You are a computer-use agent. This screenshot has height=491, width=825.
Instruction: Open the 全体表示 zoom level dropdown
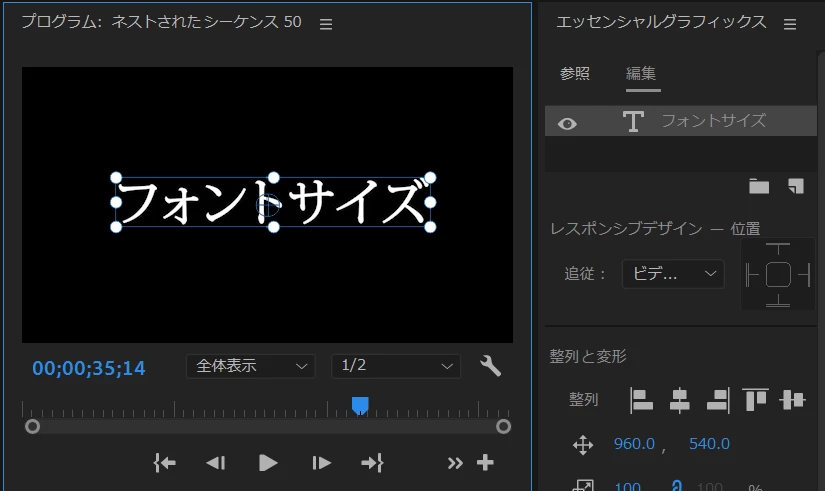pyautogui.click(x=250, y=366)
